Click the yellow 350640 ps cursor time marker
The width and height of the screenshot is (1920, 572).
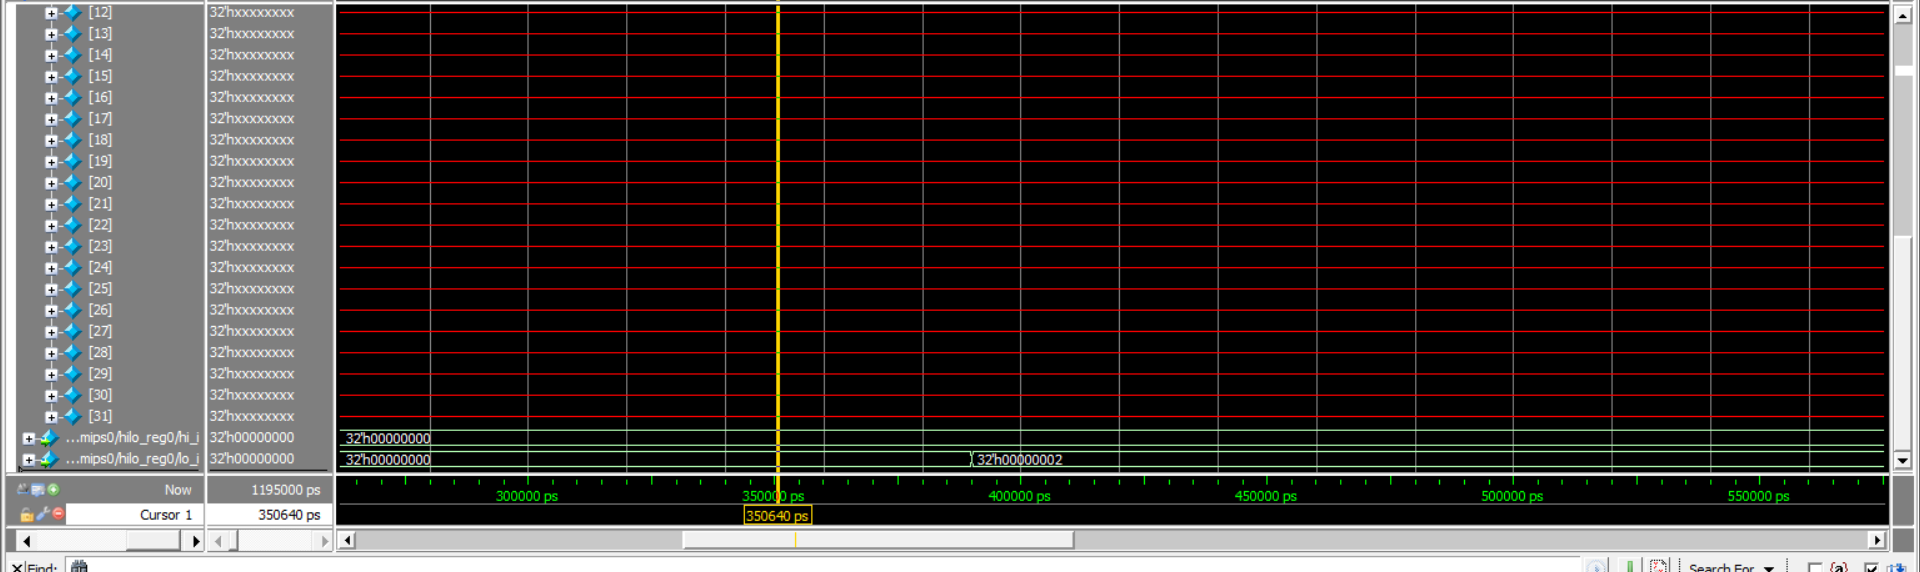click(777, 516)
